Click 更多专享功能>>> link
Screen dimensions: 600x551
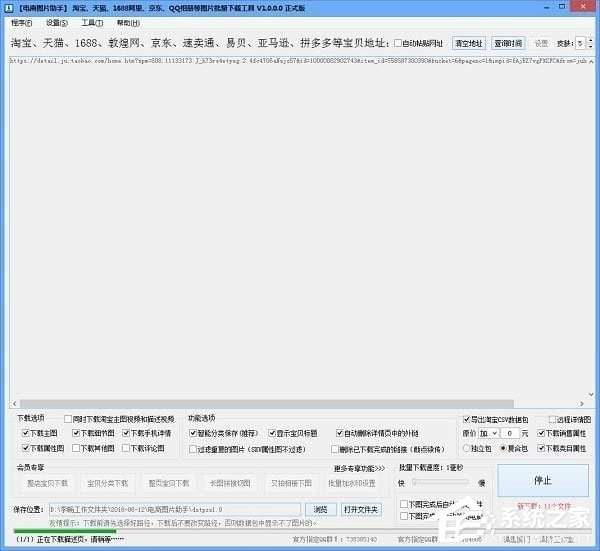(359, 468)
